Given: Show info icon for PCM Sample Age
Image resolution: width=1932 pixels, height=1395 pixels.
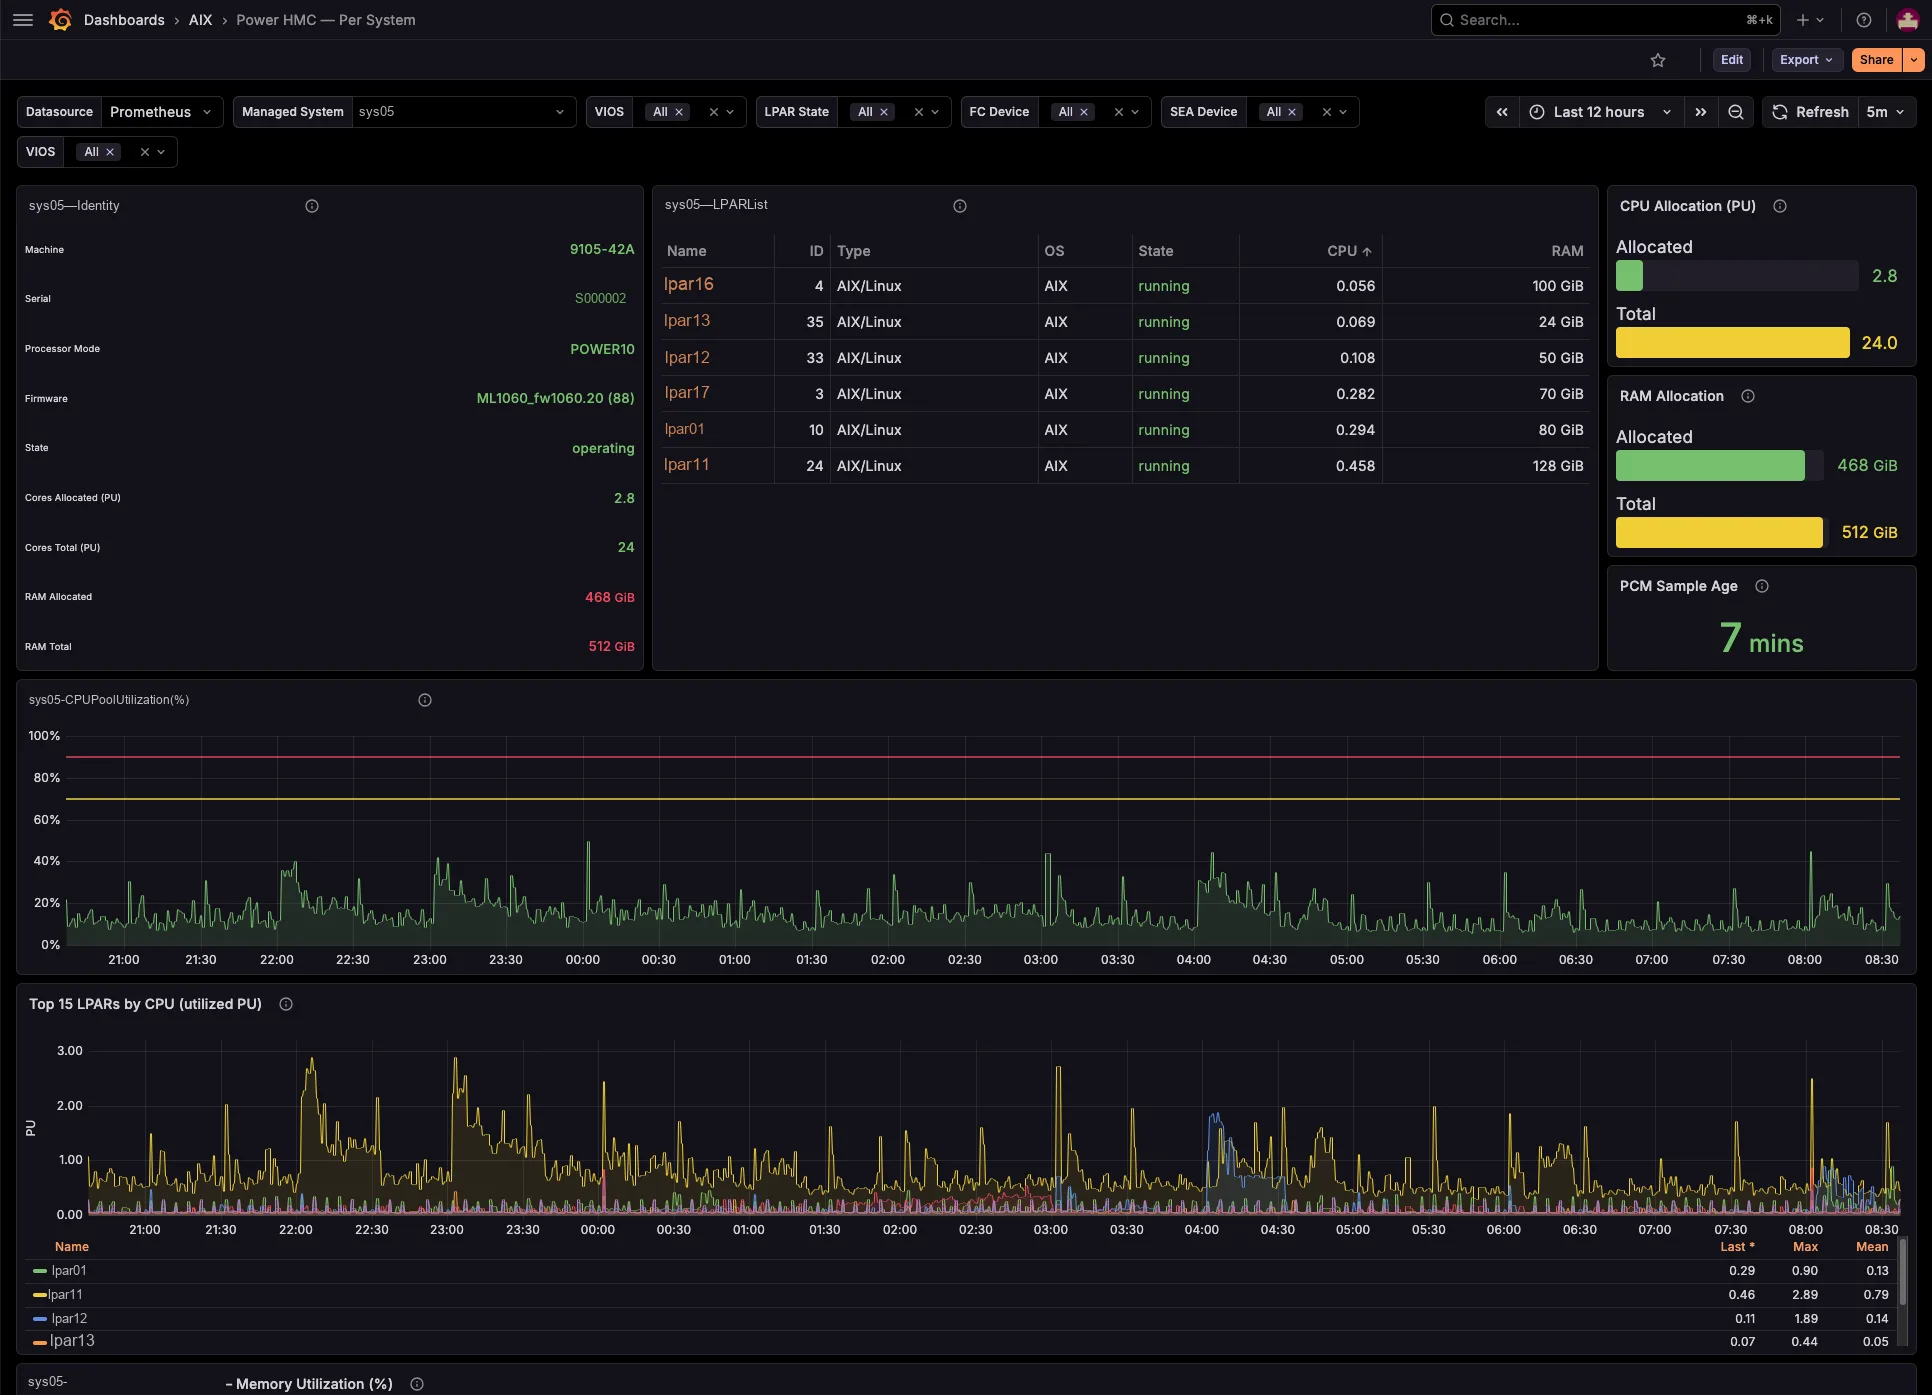Looking at the screenshot, I should (1762, 586).
